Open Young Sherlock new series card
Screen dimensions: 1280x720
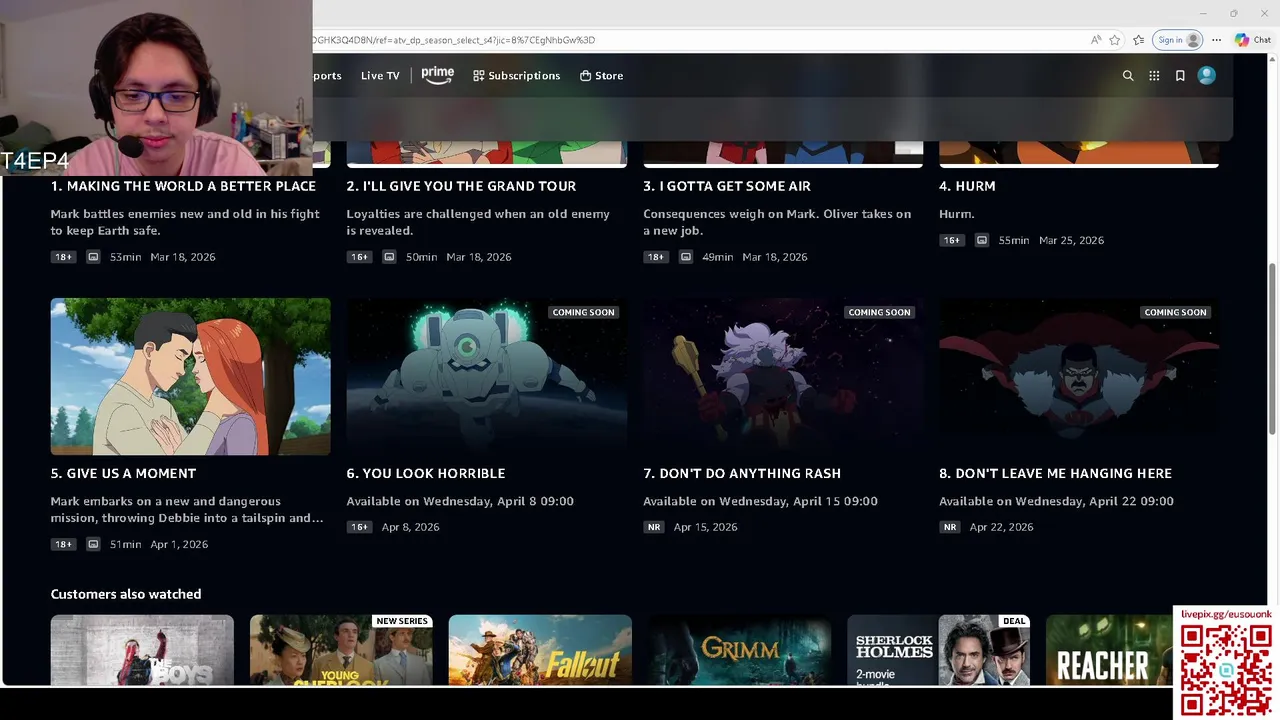pos(341,650)
